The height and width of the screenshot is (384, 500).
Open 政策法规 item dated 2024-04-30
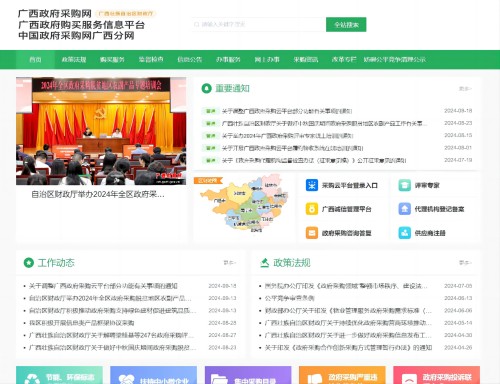pos(348,335)
